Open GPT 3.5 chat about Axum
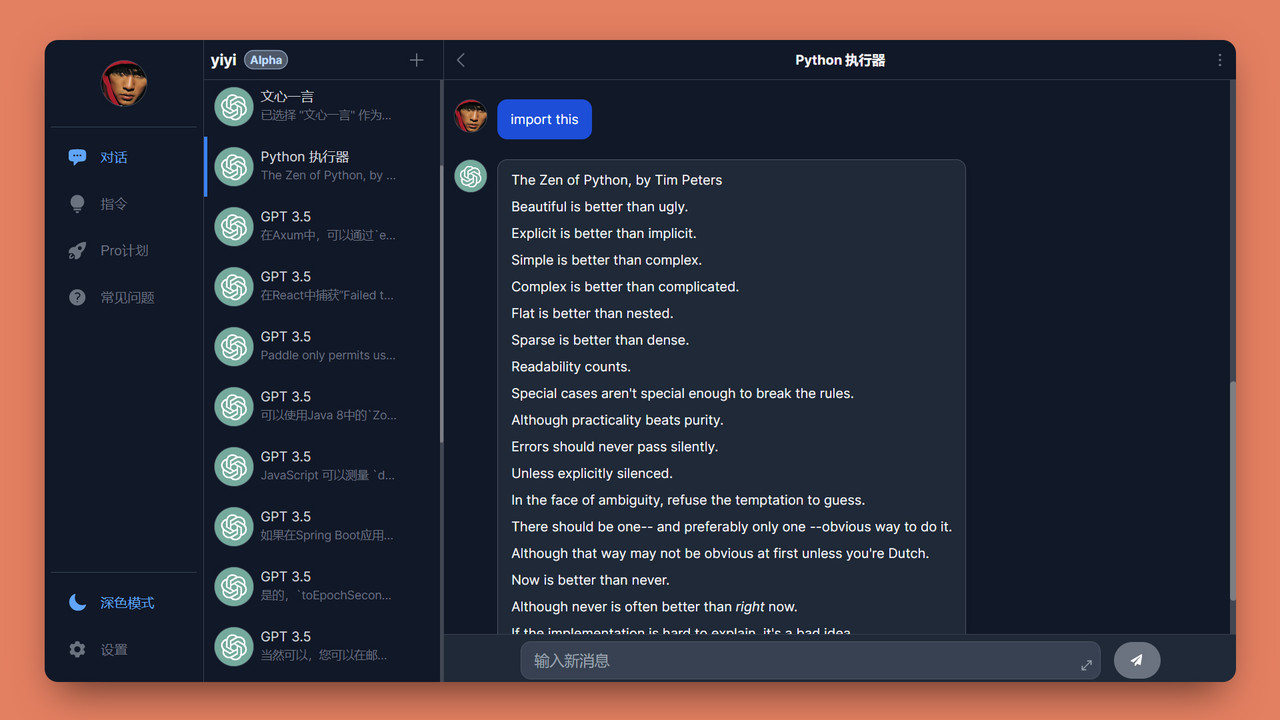Image resolution: width=1280 pixels, height=720 pixels. coord(322,226)
